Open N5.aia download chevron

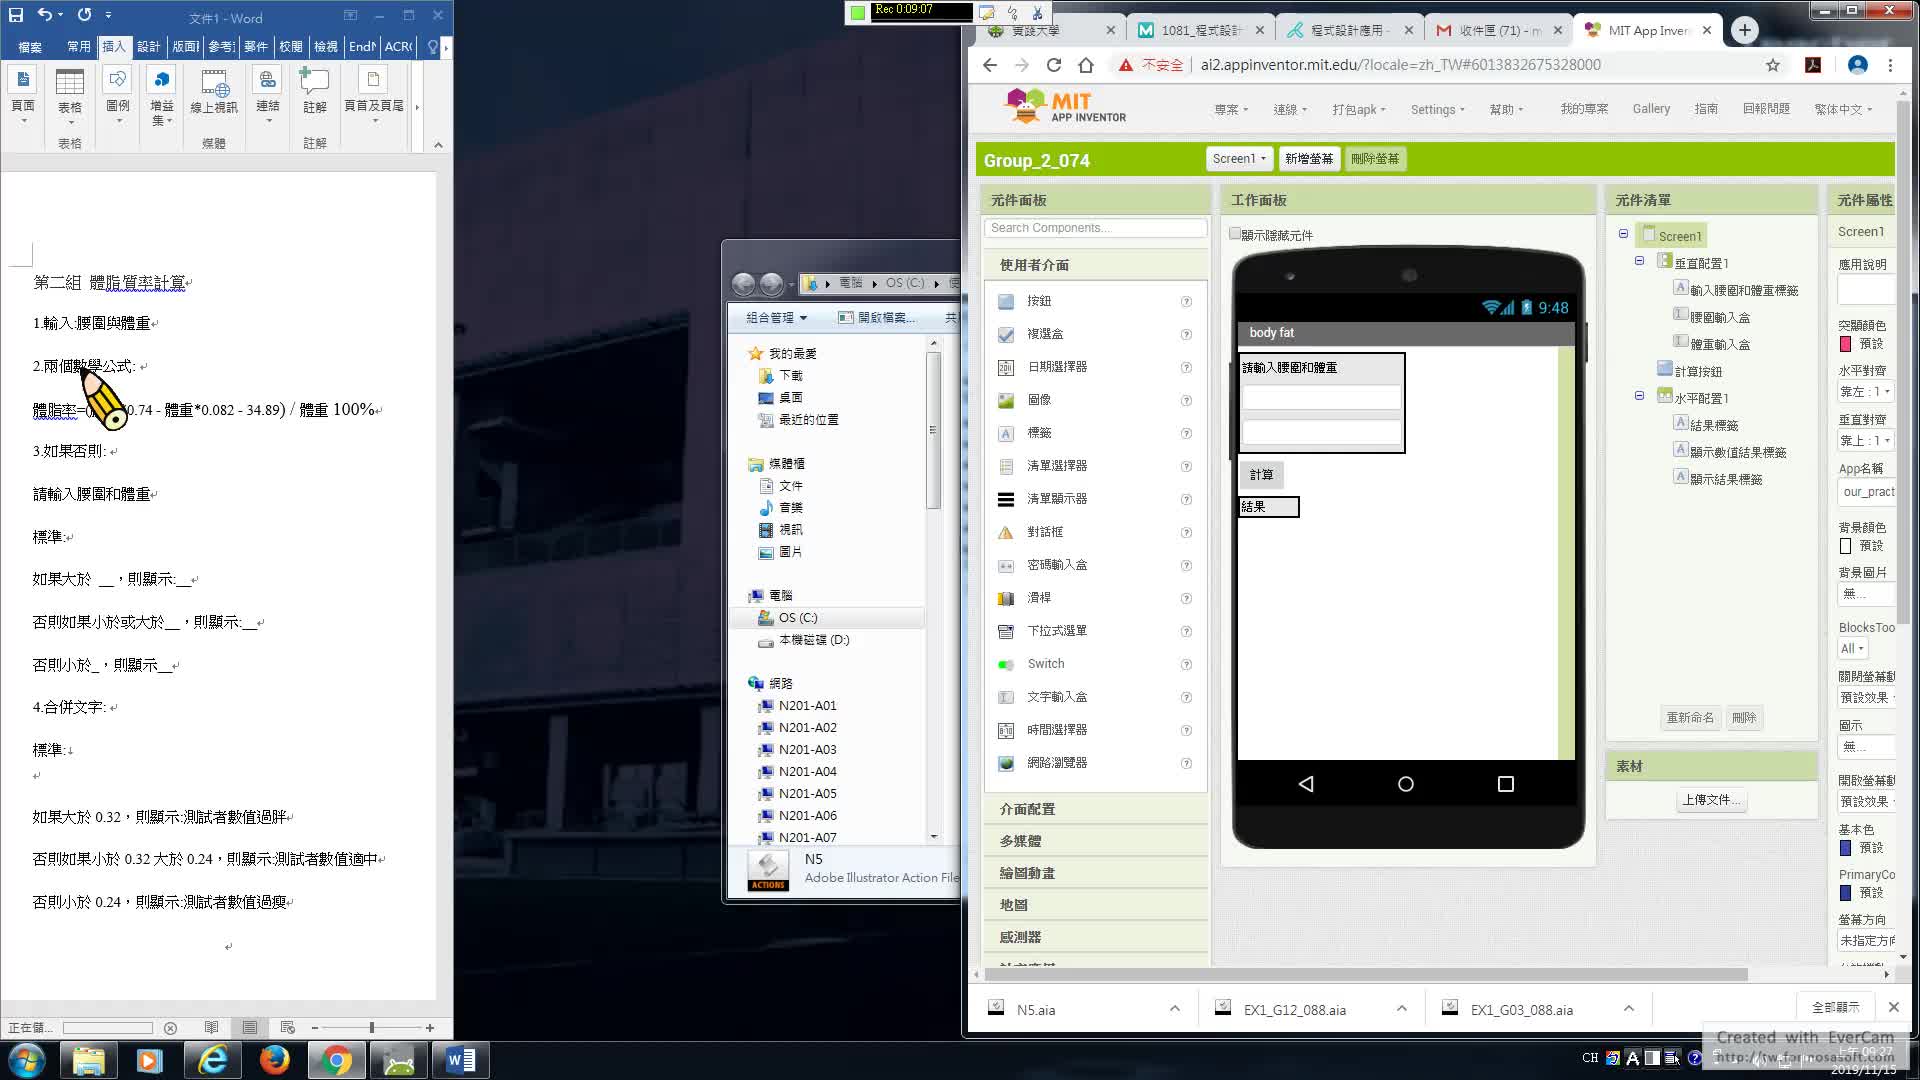pyautogui.click(x=1175, y=1009)
